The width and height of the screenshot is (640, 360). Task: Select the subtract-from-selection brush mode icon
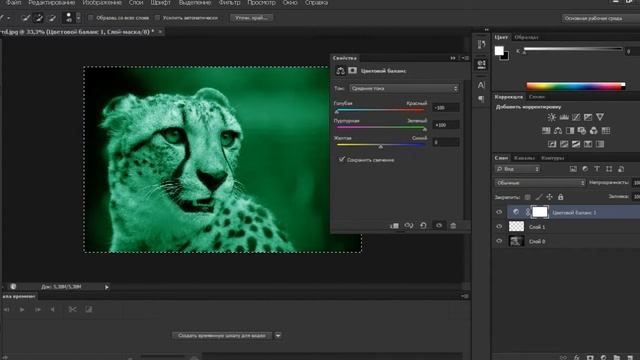pyautogui.click(x=52, y=18)
